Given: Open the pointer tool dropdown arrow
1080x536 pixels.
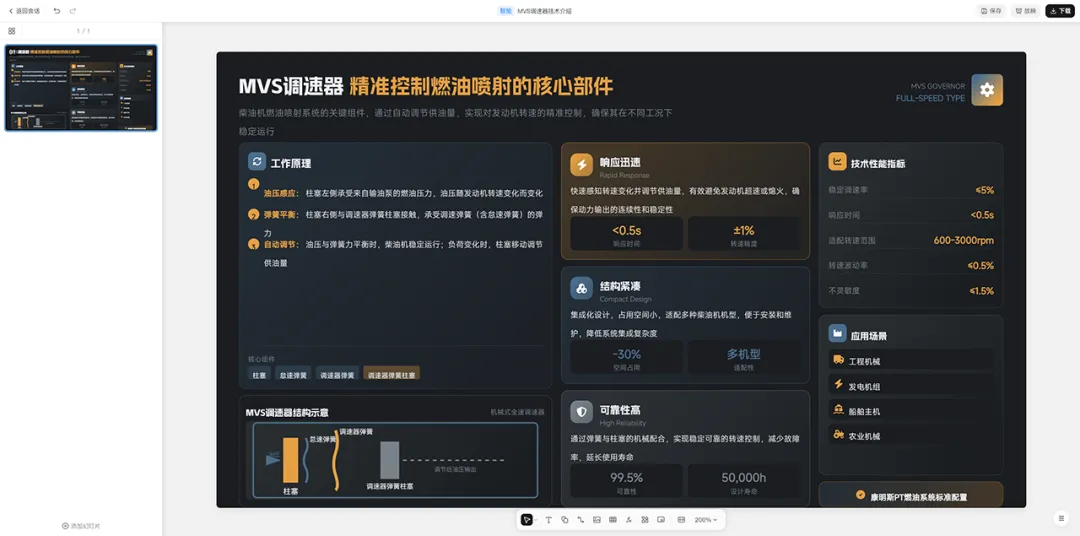Looking at the screenshot, I should (537, 519).
